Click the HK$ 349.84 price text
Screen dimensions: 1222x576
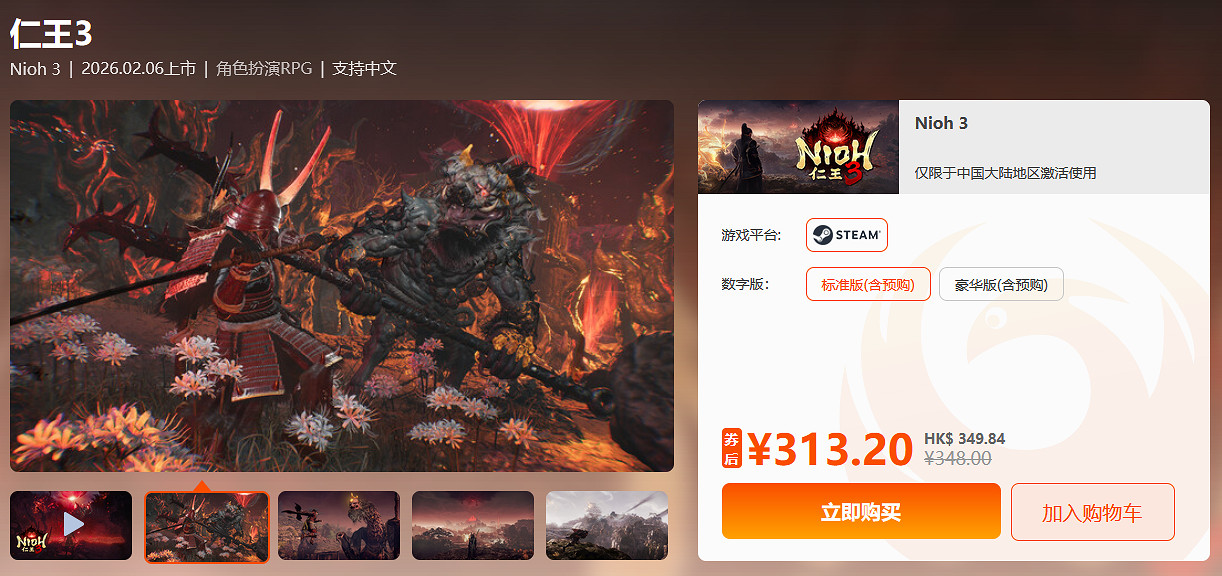(x=964, y=438)
